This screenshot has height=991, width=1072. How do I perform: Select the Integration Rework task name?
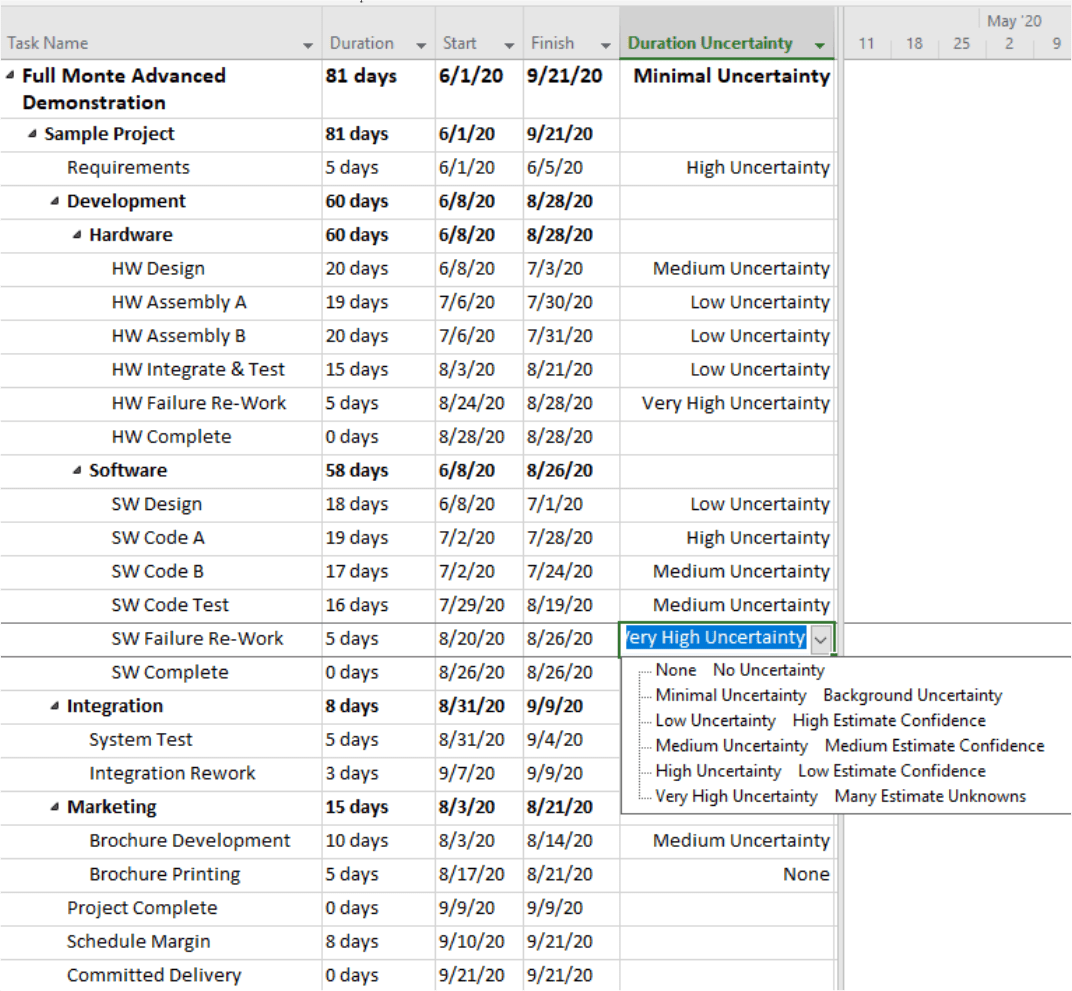pos(172,773)
